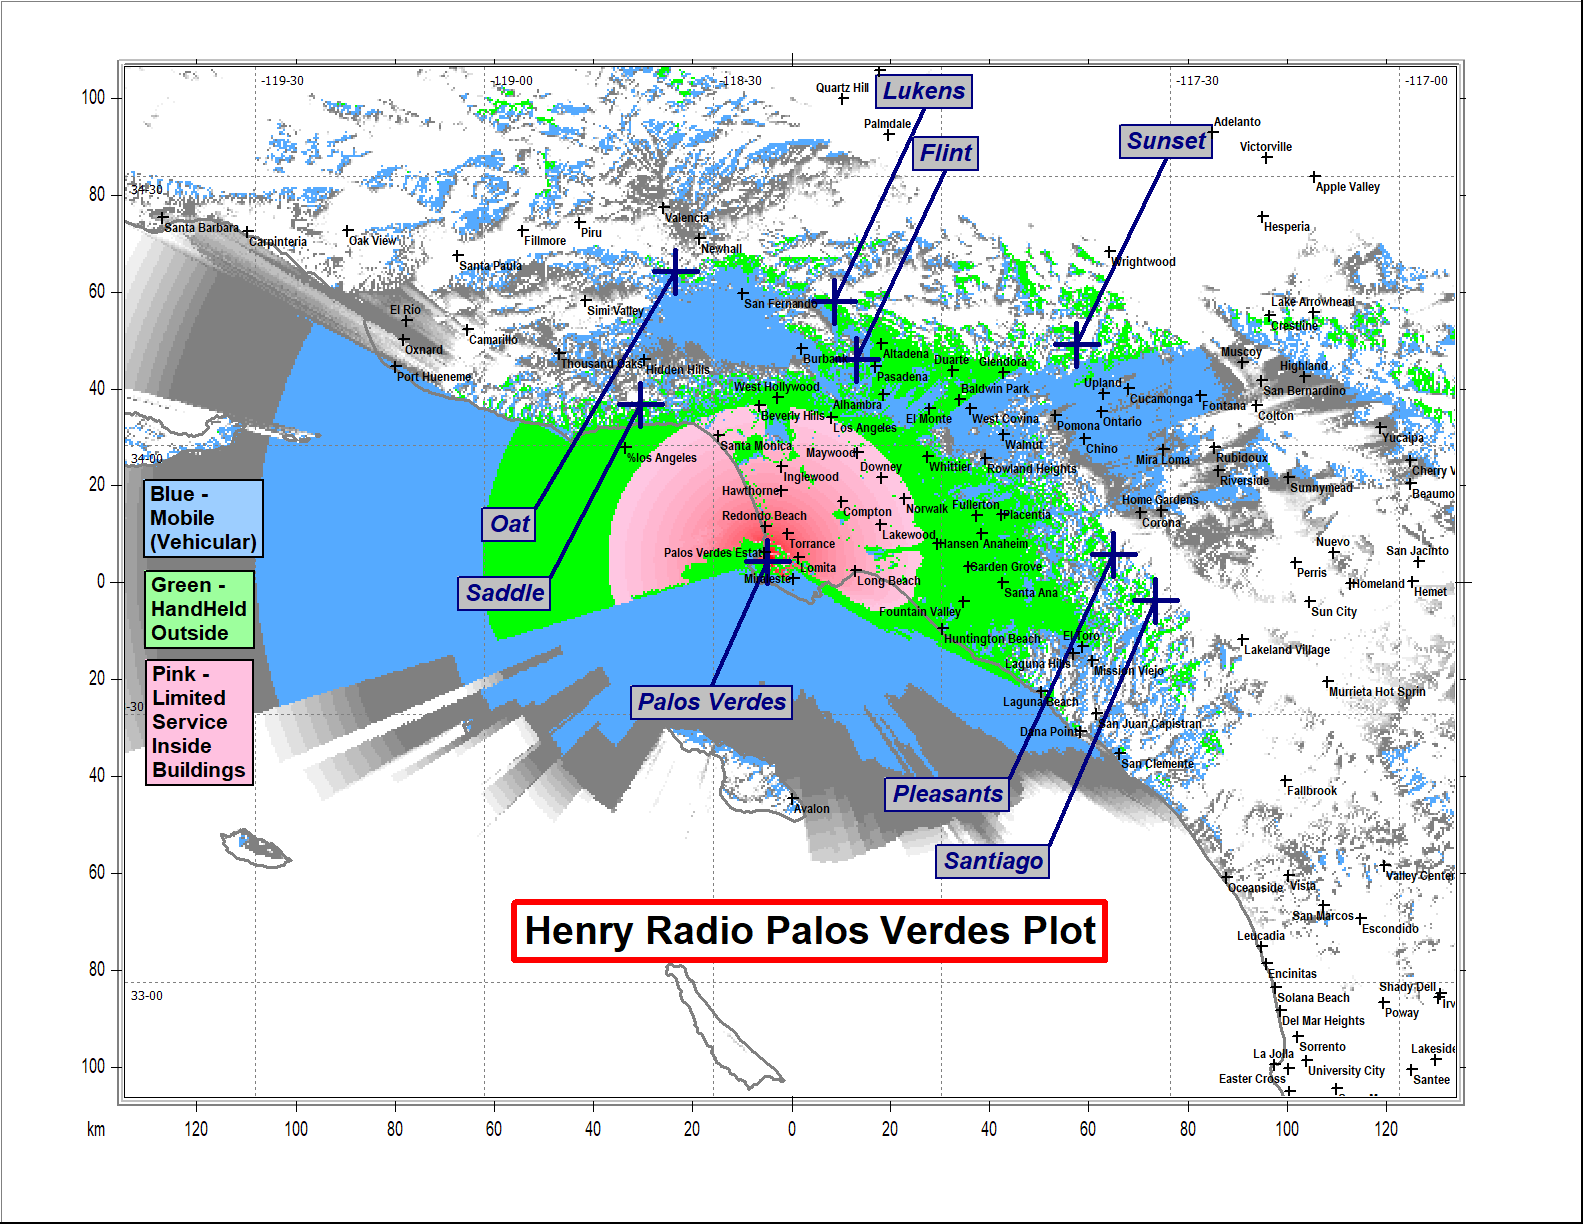
Task: Click the Victorville city label
Action: 1266,147
